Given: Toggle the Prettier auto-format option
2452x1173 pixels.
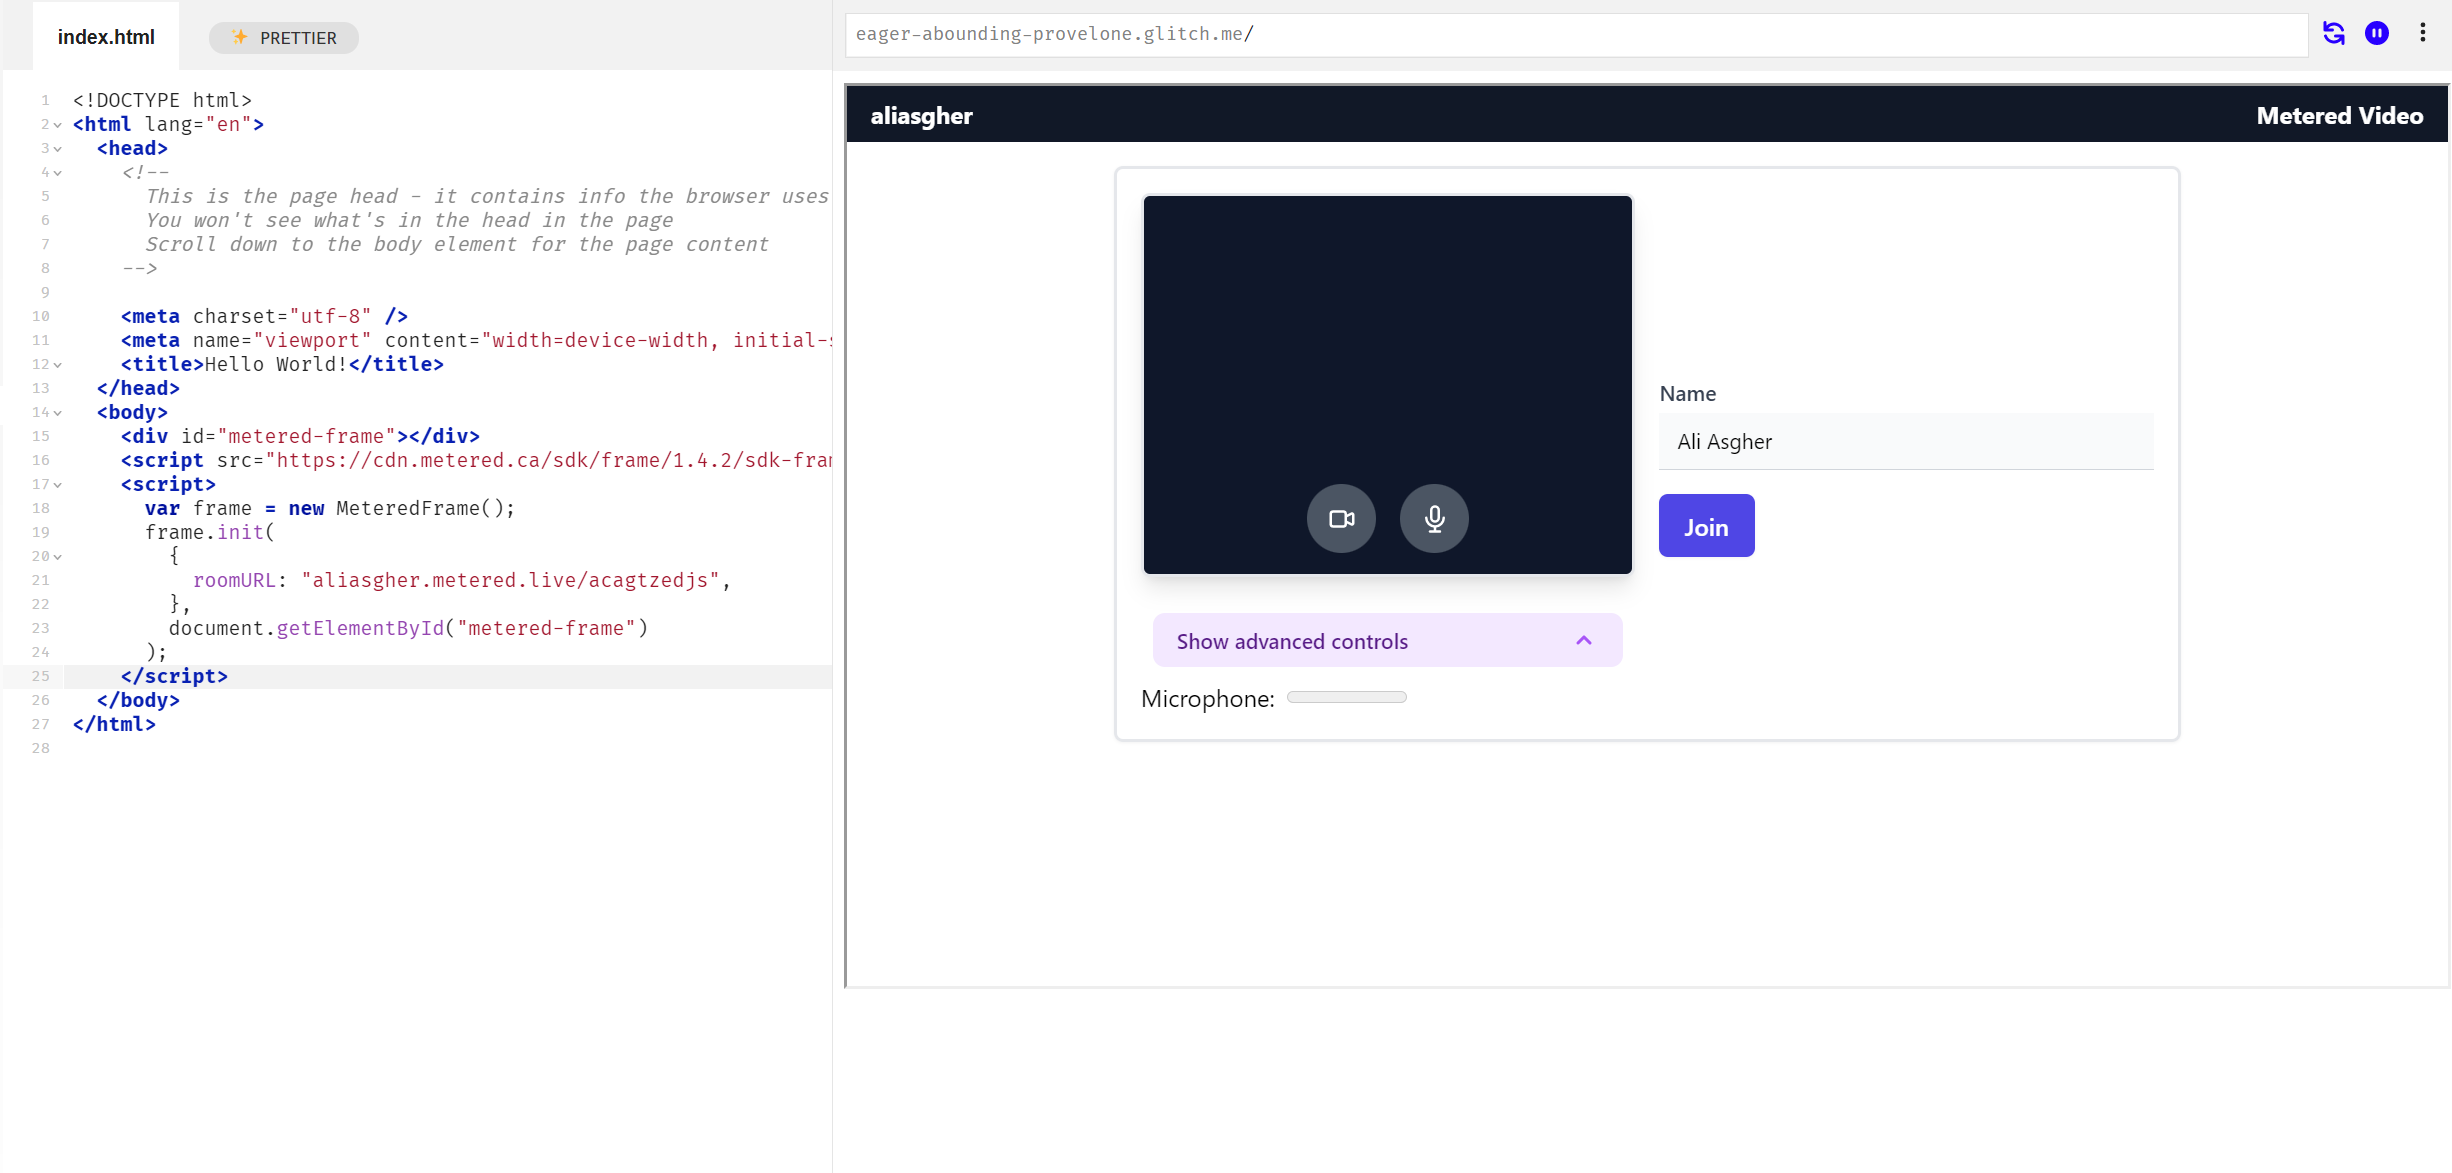Looking at the screenshot, I should point(283,33).
